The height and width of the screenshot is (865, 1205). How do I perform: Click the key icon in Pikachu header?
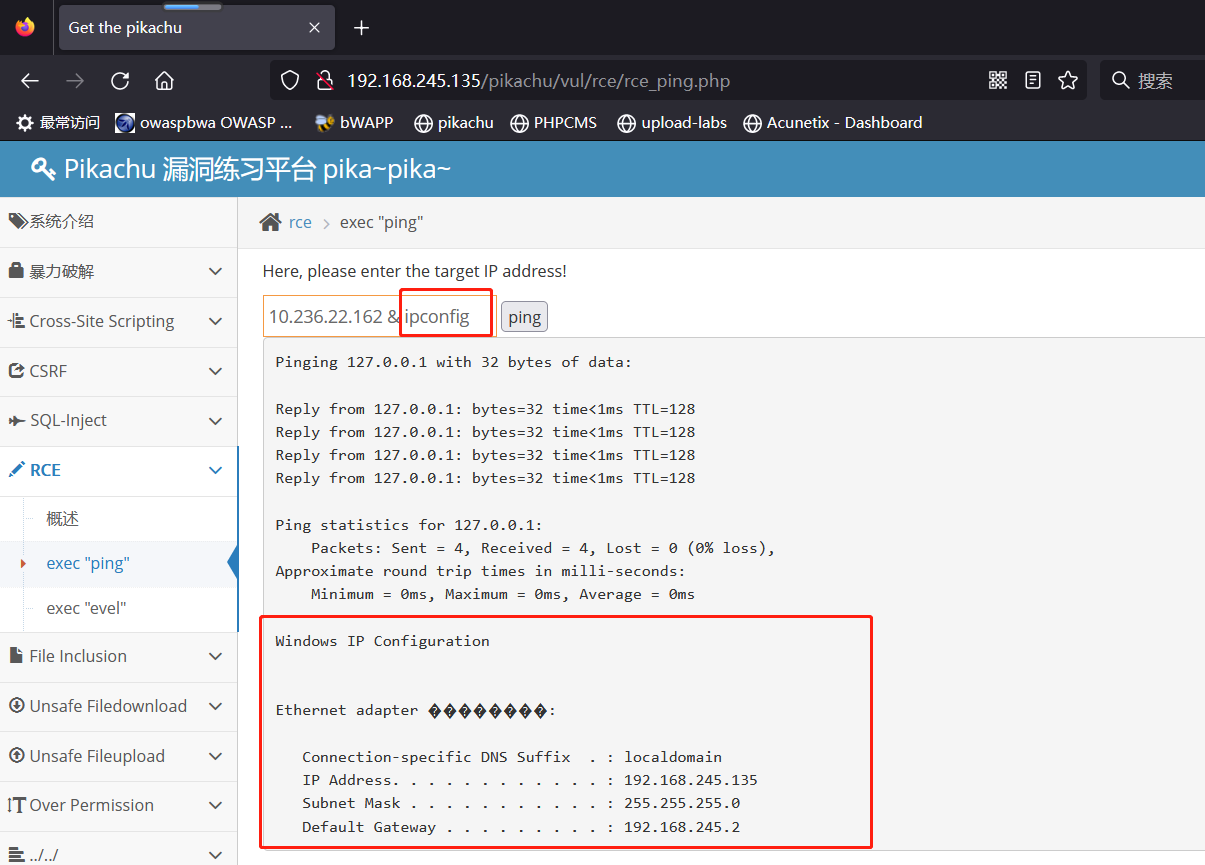coord(43,169)
